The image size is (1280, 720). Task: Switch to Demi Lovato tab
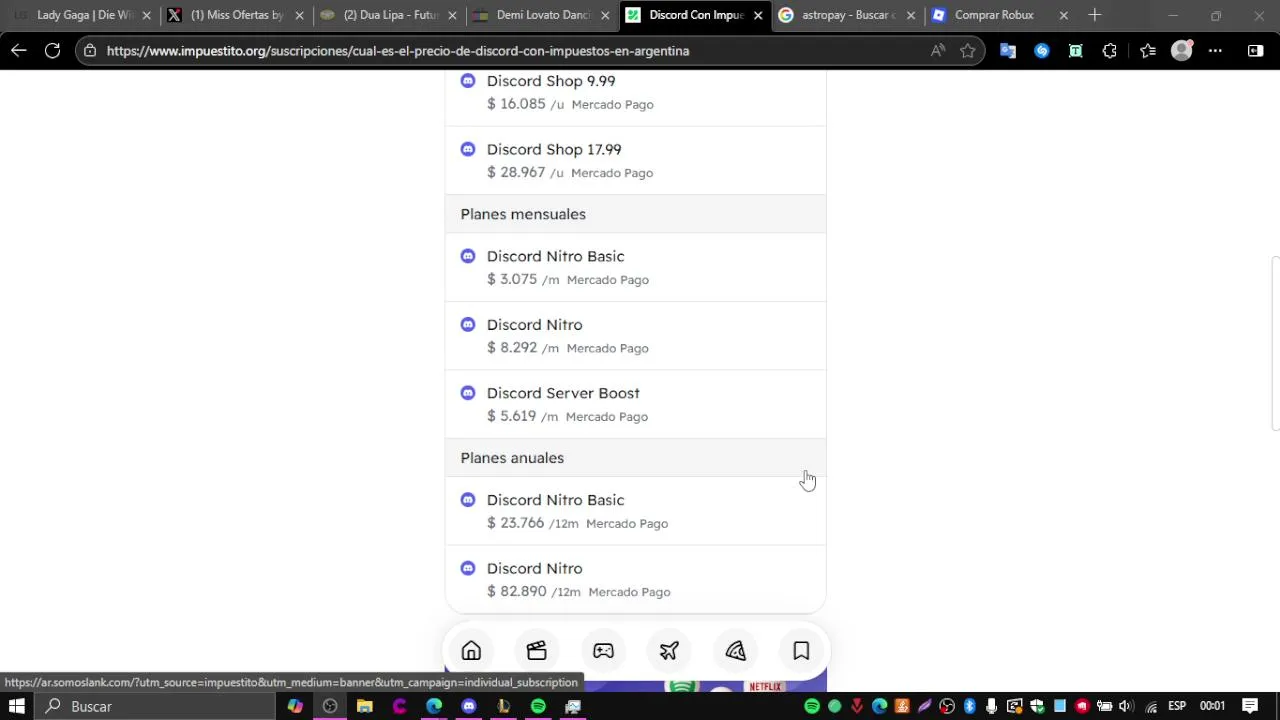[x=541, y=15]
